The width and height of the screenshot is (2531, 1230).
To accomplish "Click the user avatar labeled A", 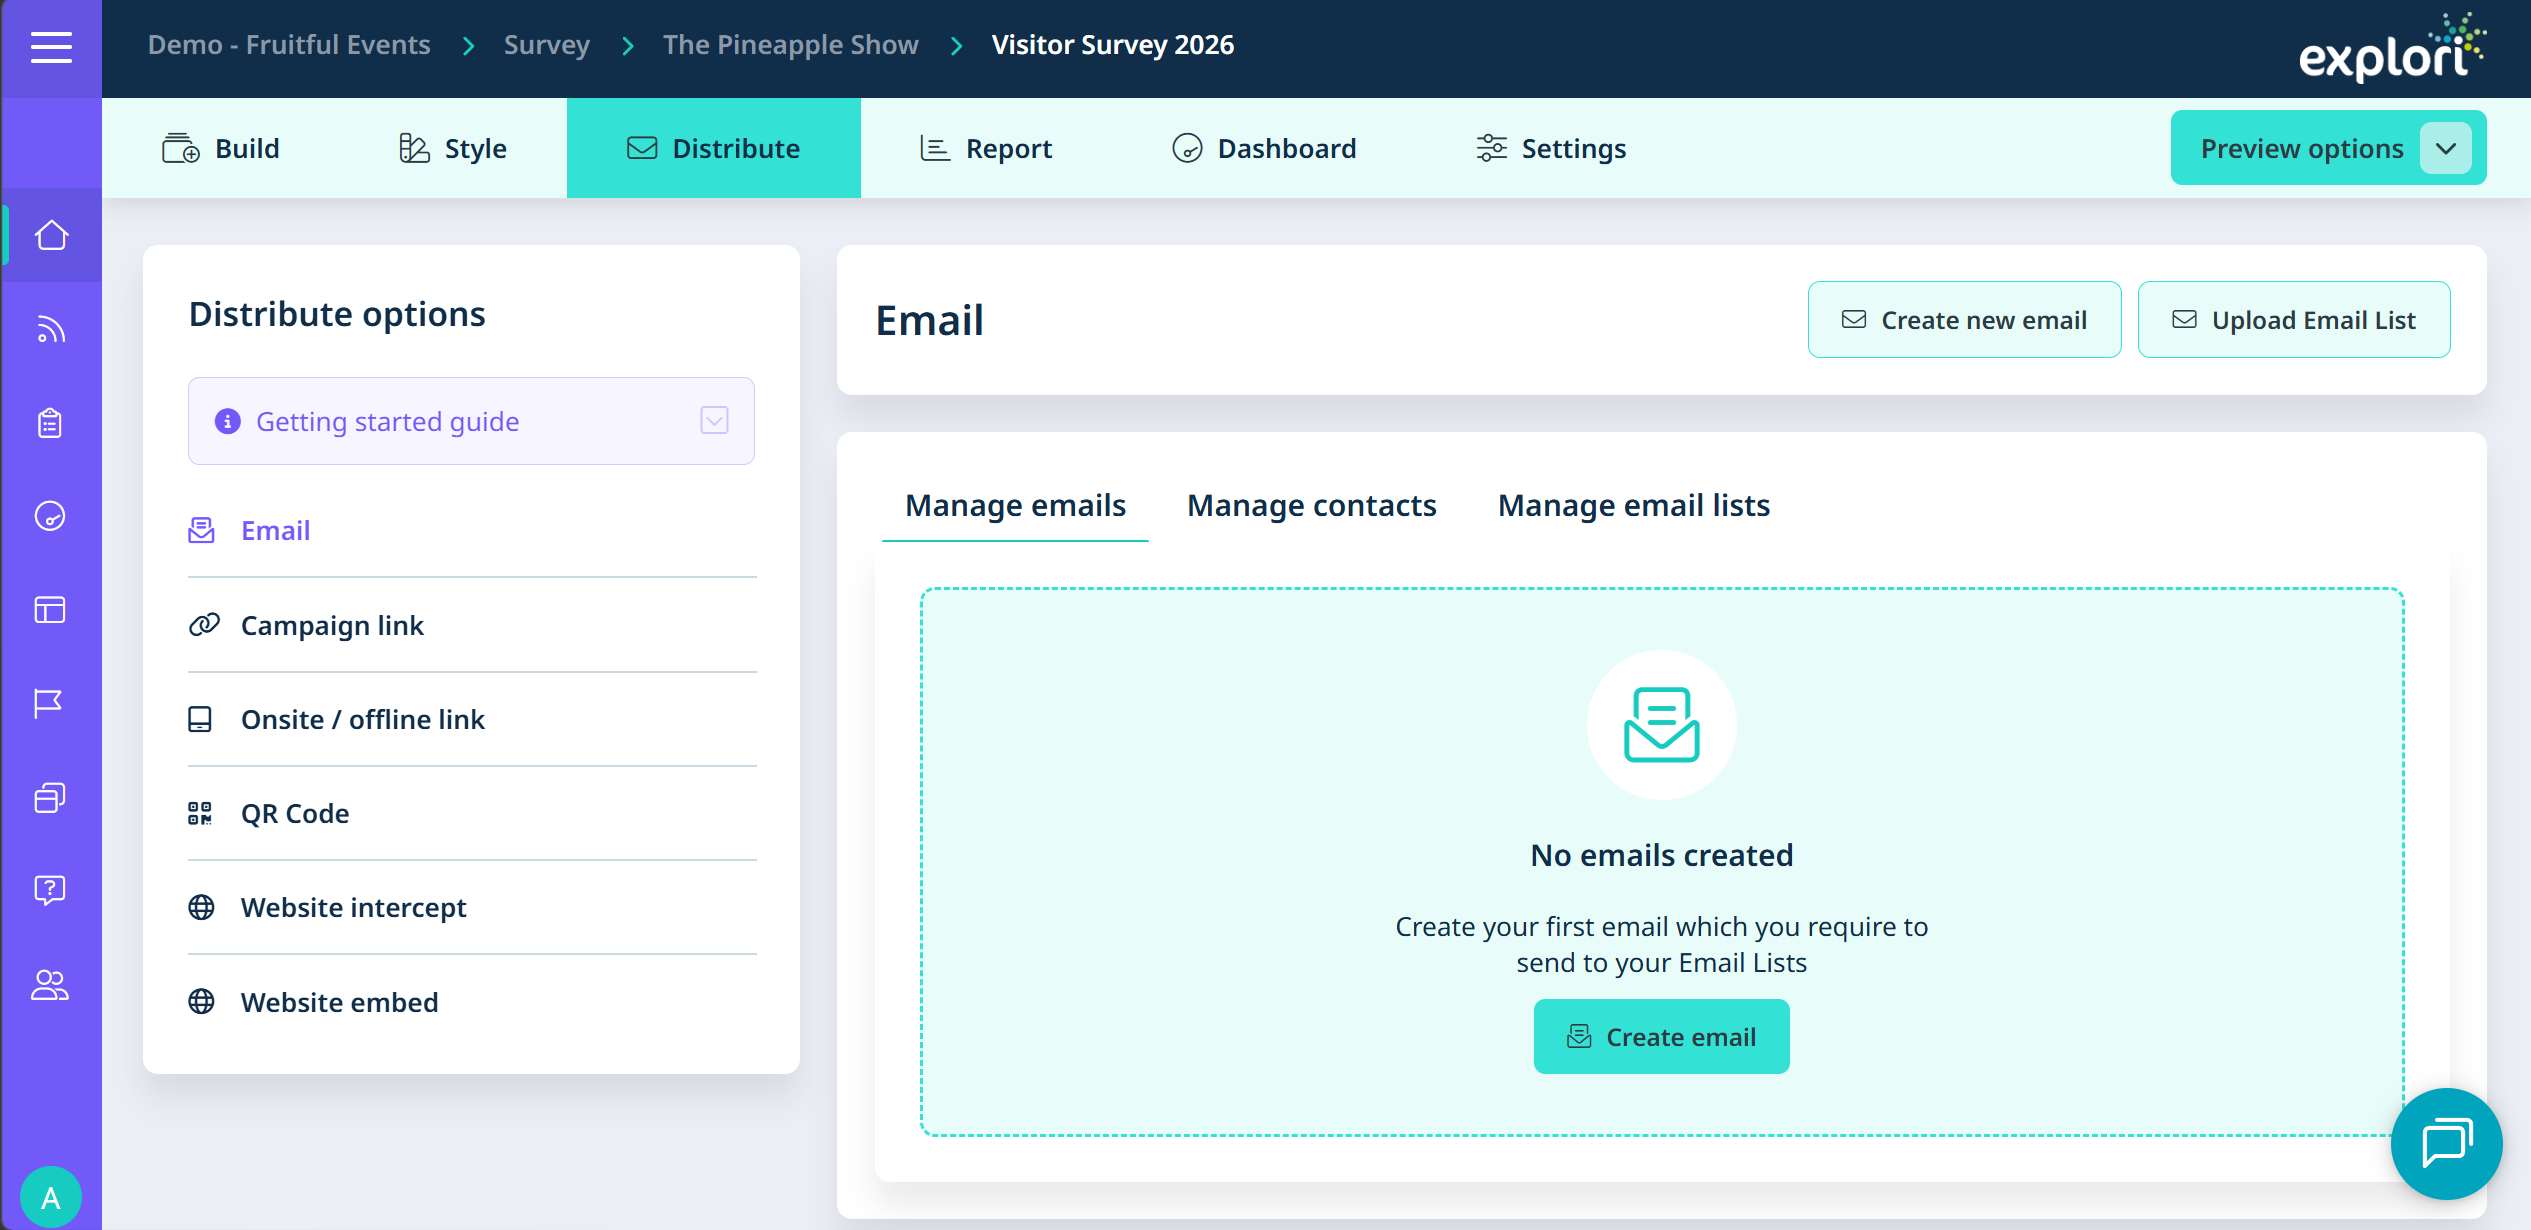I will (x=51, y=1197).
